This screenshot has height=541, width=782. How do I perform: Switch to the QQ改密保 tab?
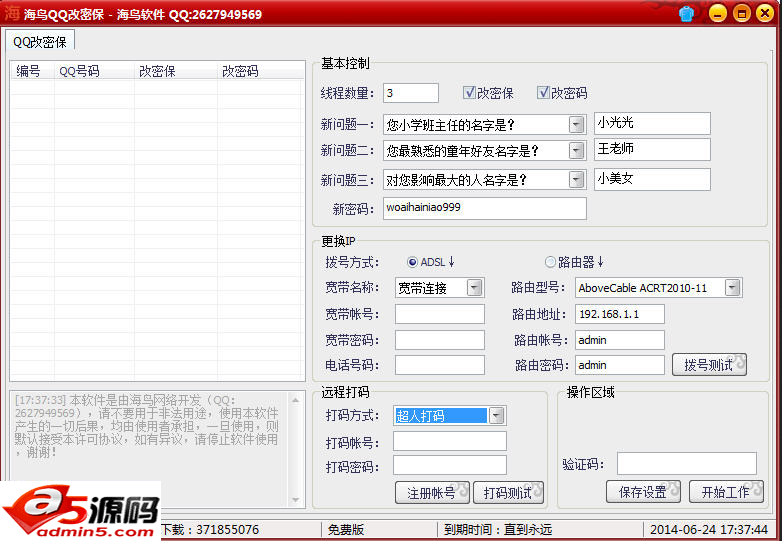click(40, 42)
